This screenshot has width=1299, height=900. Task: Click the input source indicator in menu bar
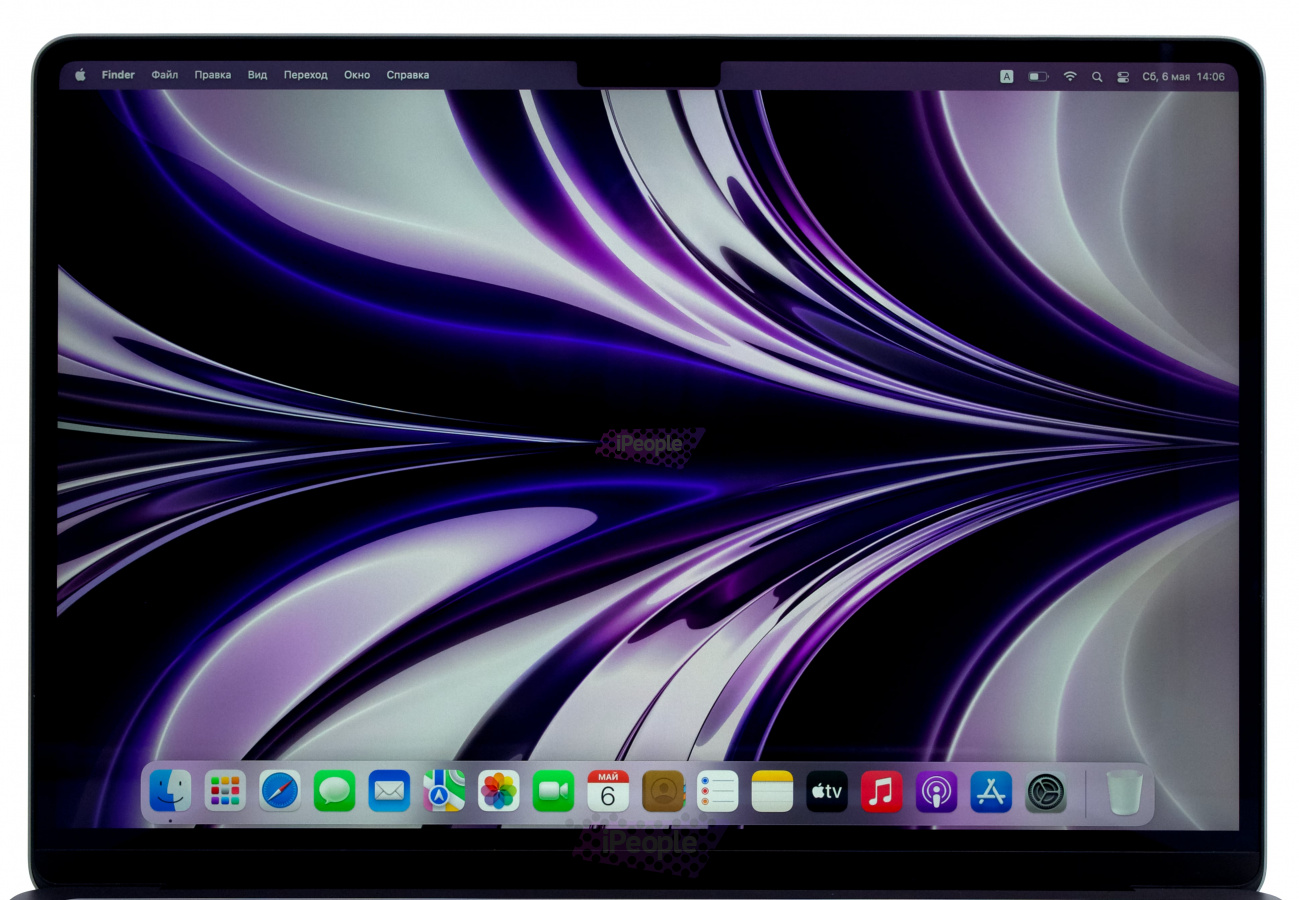(1007, 76)
